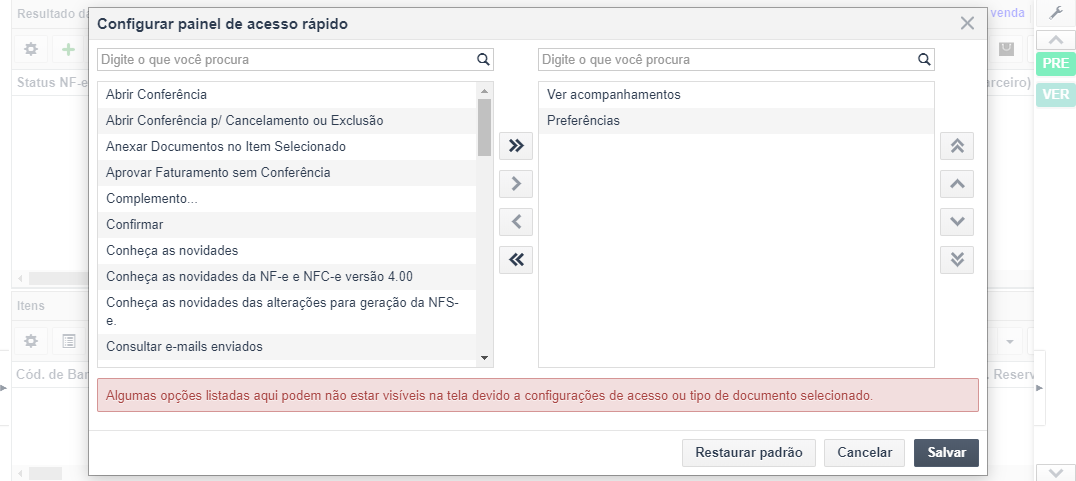Click the search icon in right search field
This screenshot has width=1076, height=481.
point(924,60)
